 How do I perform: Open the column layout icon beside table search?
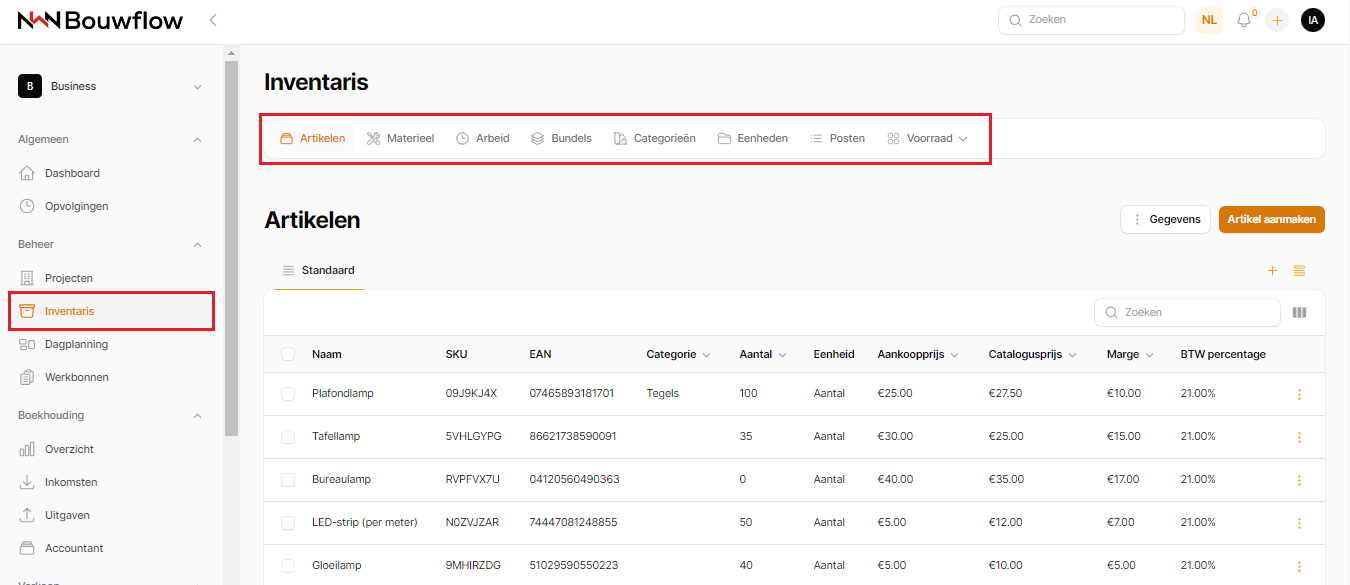(x=1299, y=313)
